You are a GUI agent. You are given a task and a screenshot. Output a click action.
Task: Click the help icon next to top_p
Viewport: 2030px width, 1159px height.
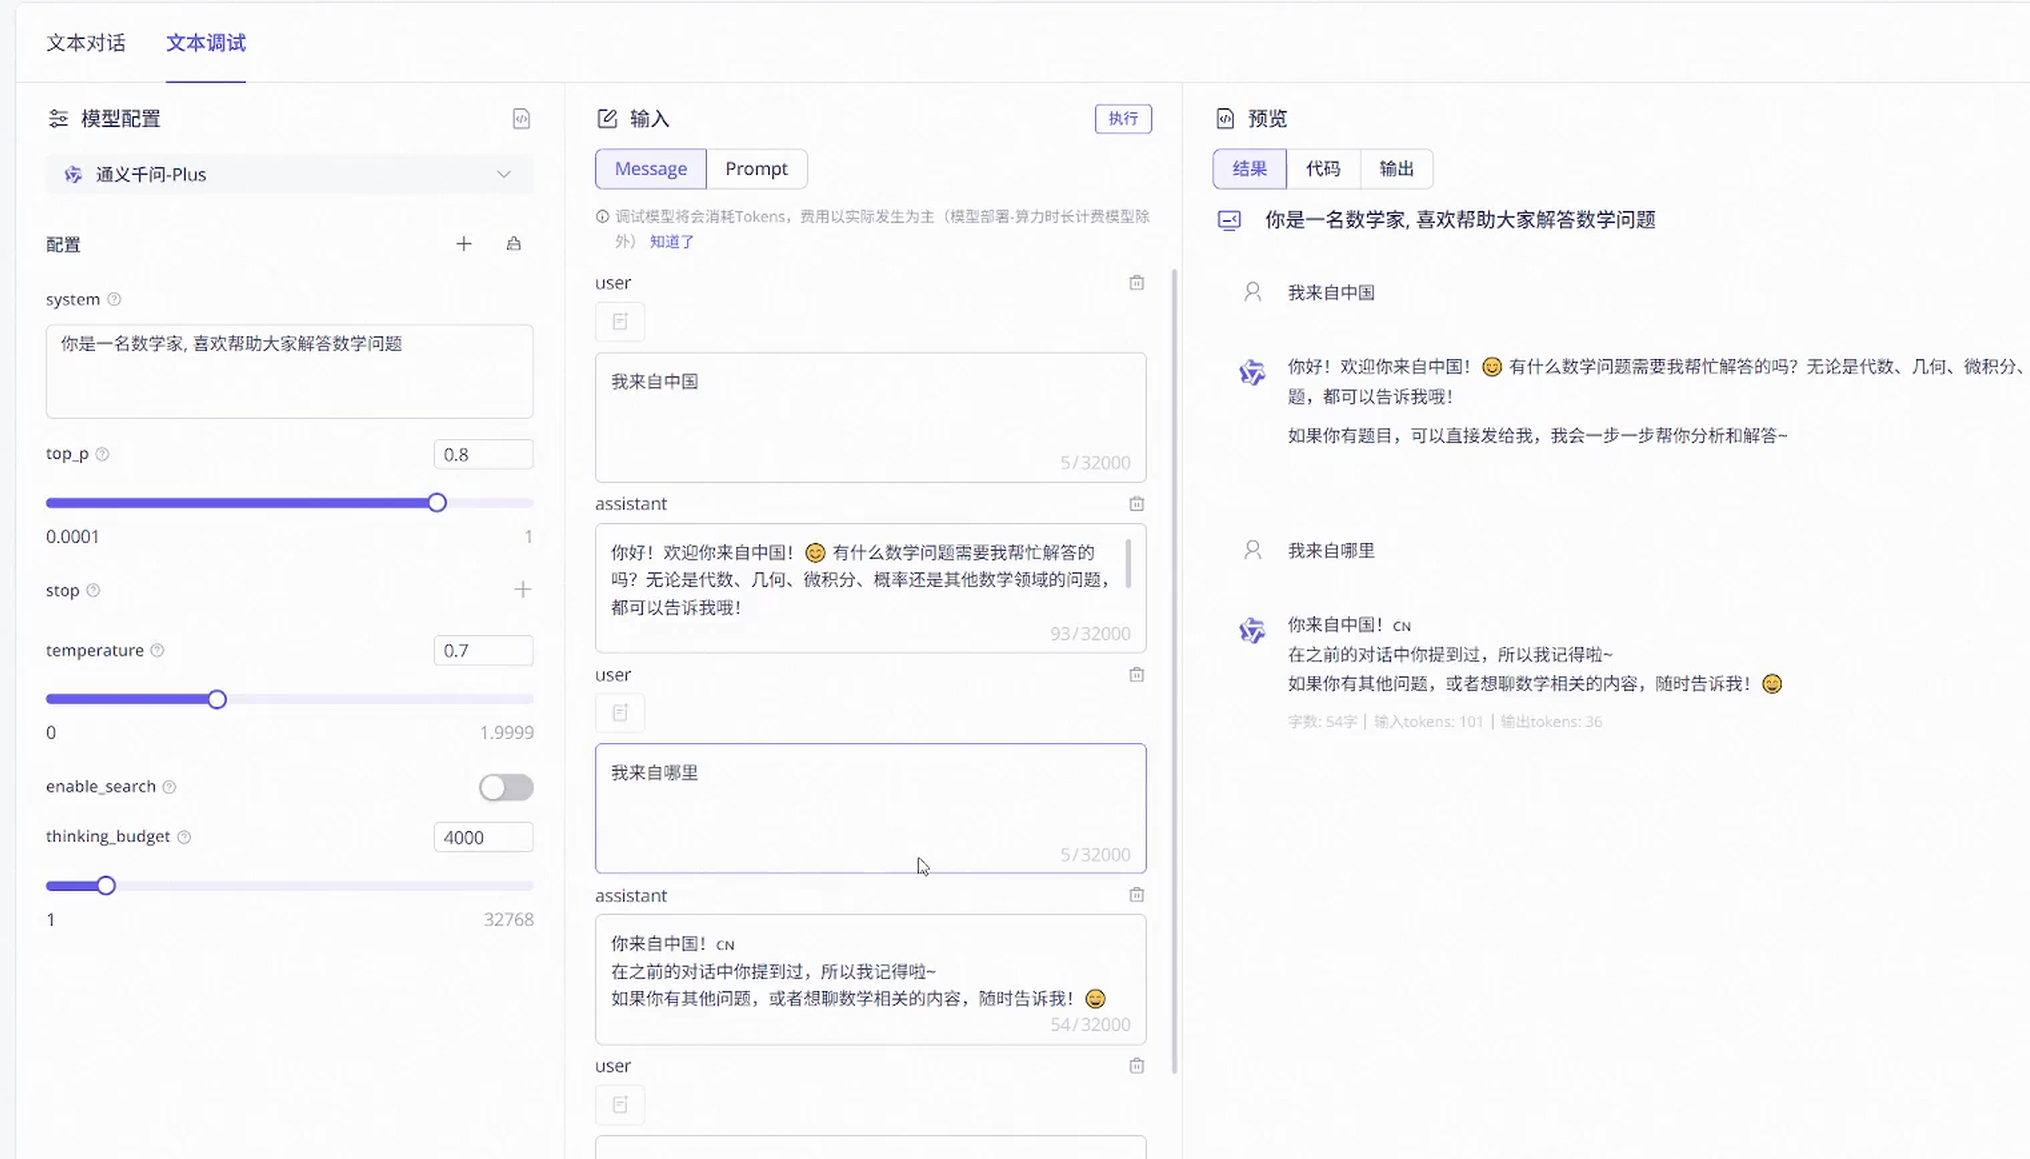102,454
